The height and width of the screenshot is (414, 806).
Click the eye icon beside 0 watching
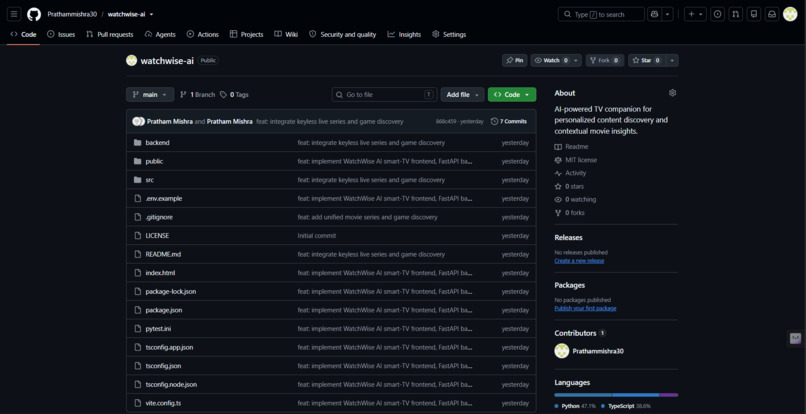558,200
